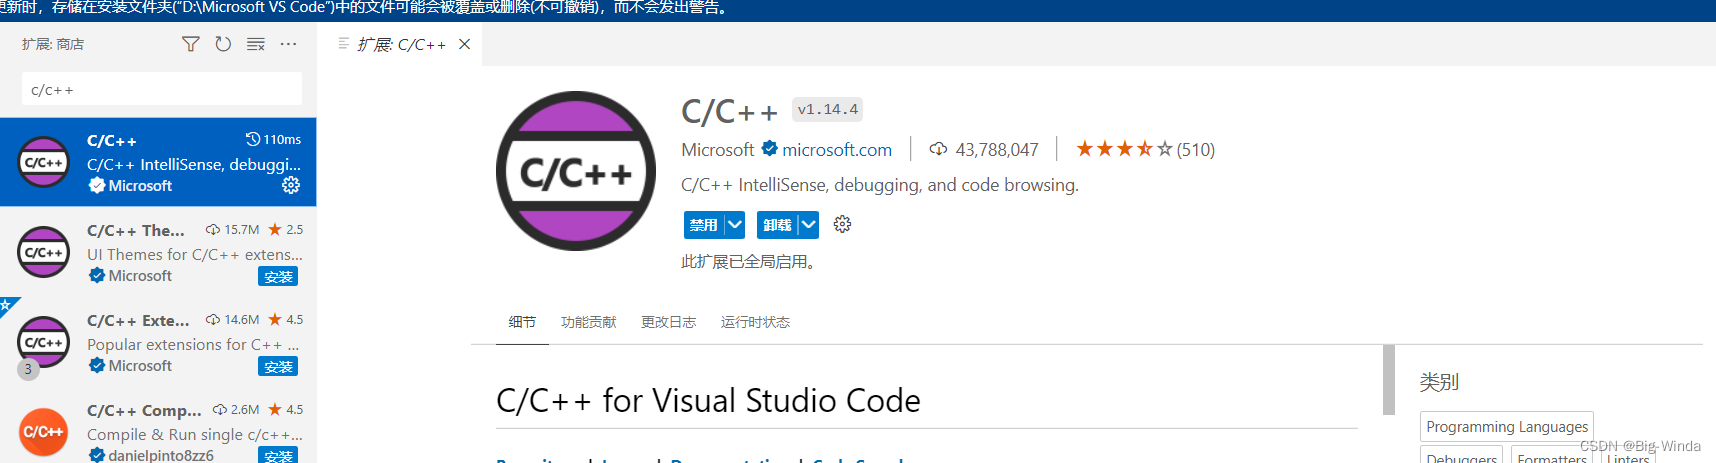Click the download cloud icon beside 43,788,047

(938, 149)
